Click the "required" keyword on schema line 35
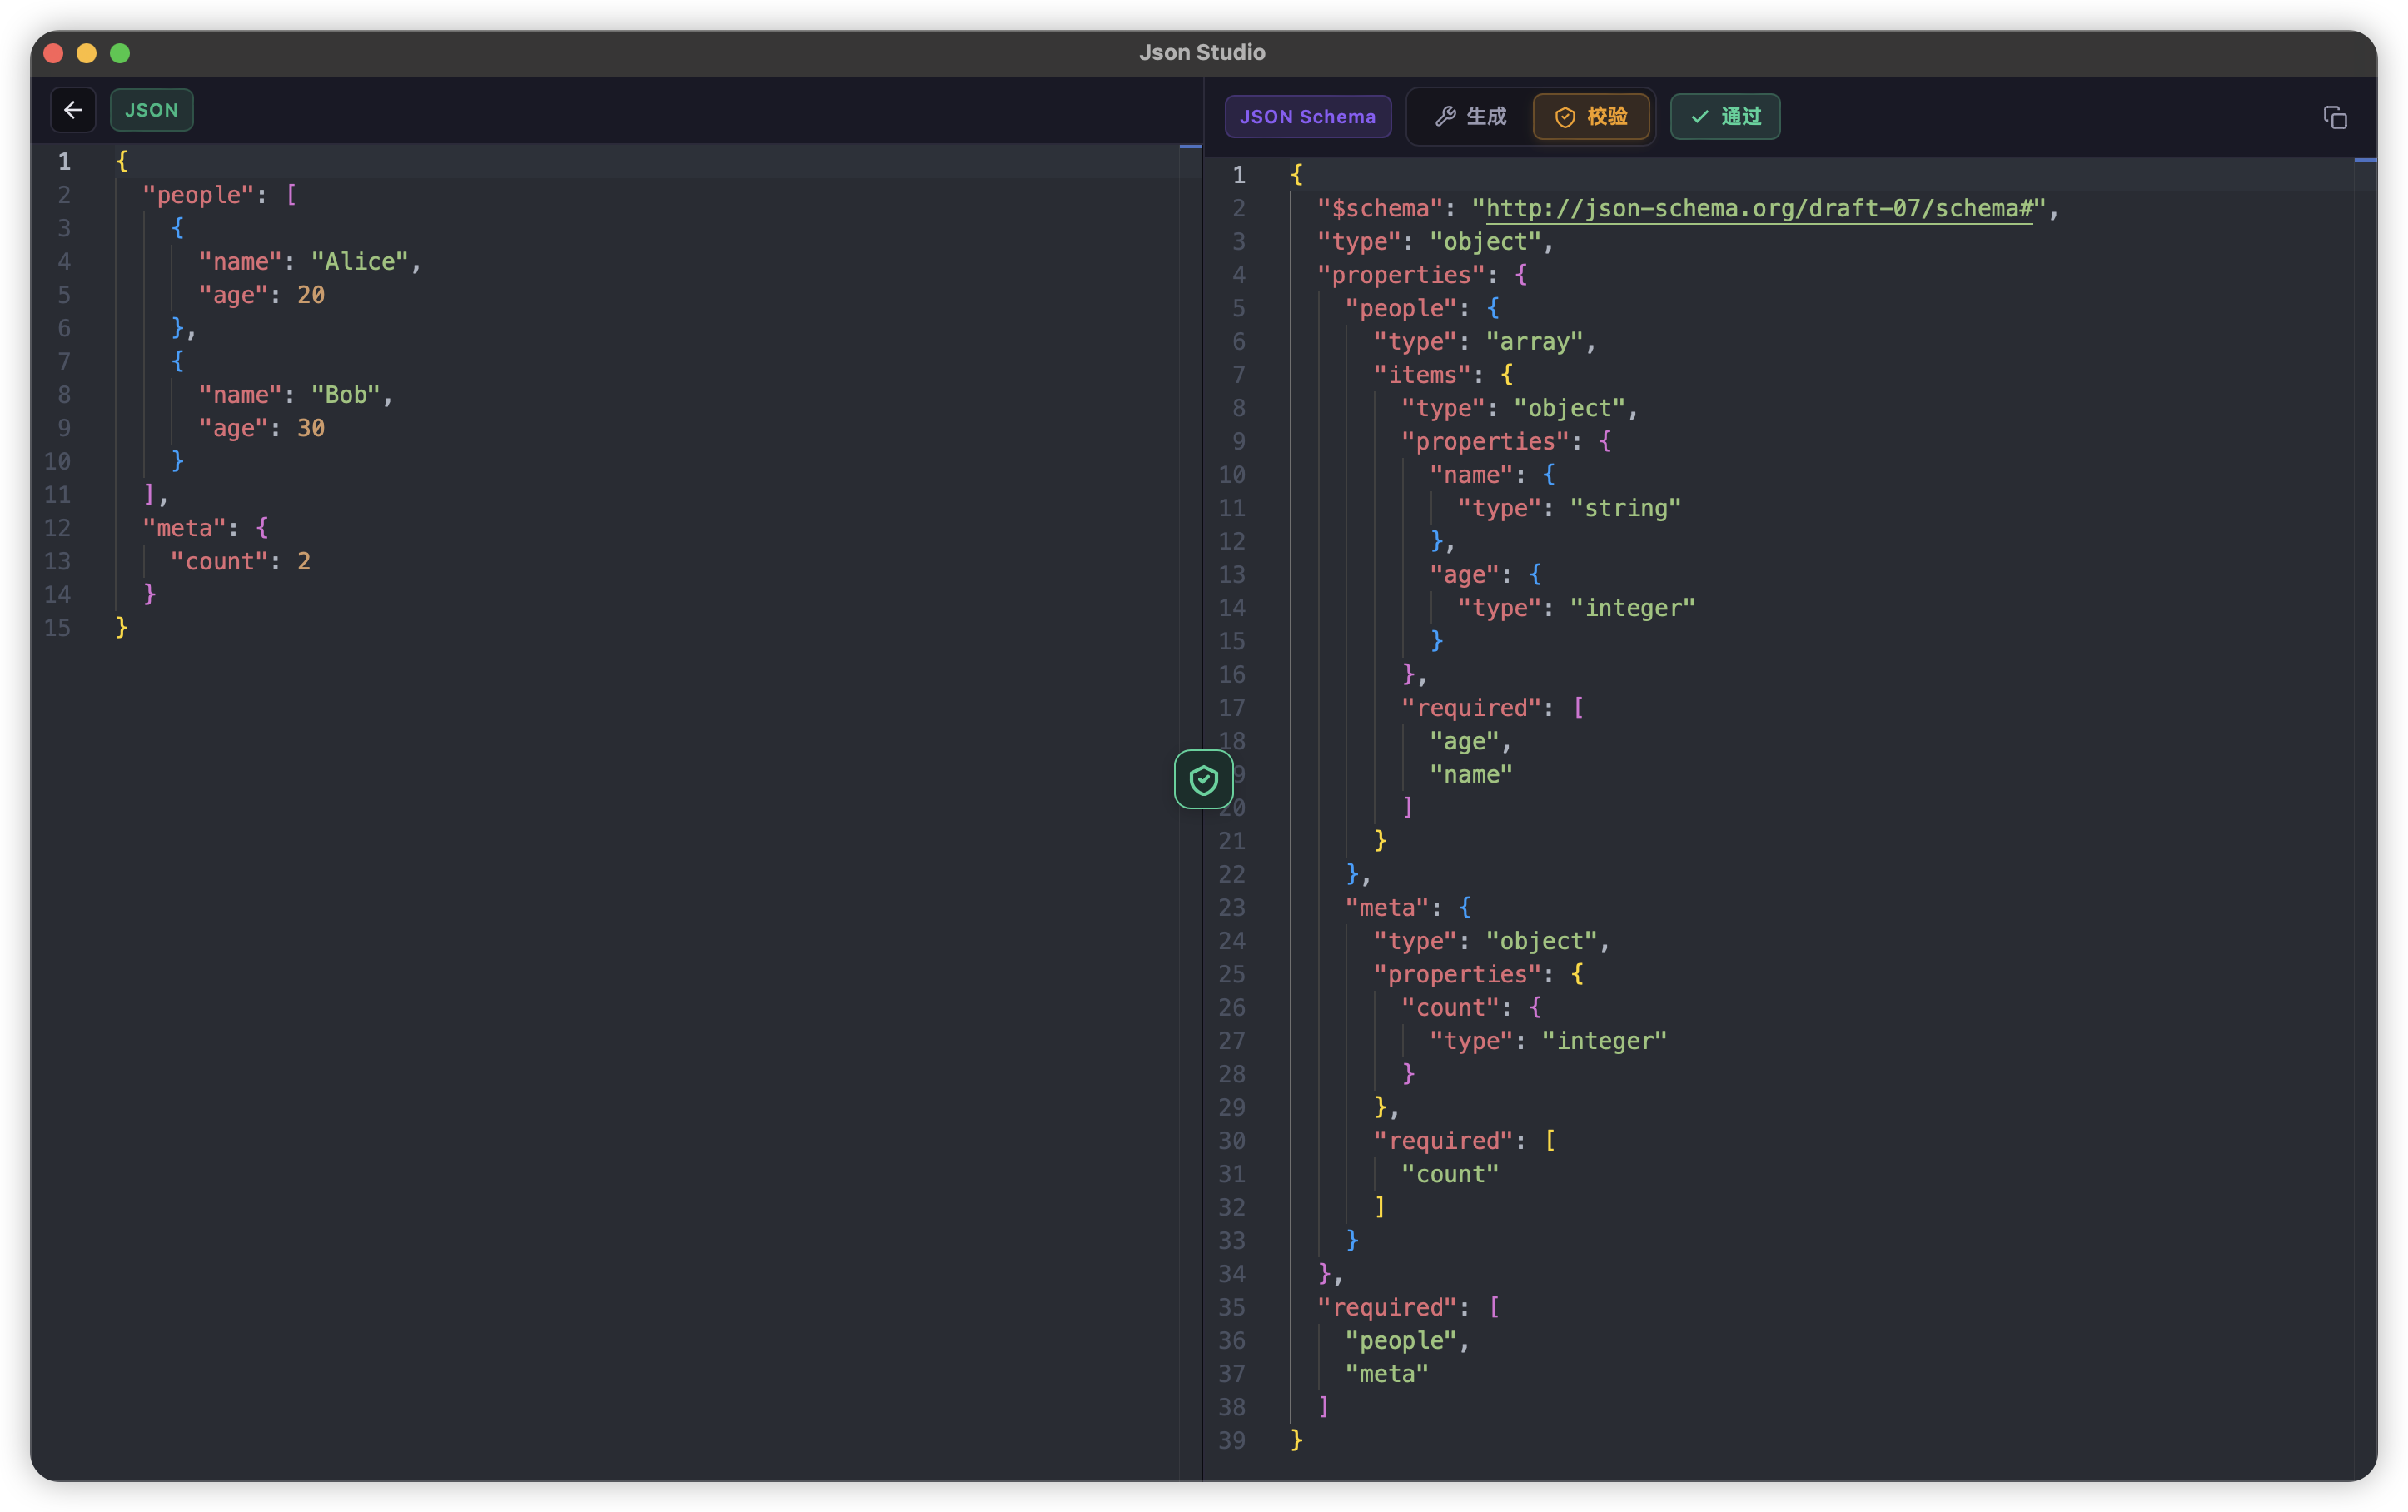Image resolution: width=2408 pixels, height=1512 pixels. [x=1388, y=1306]
